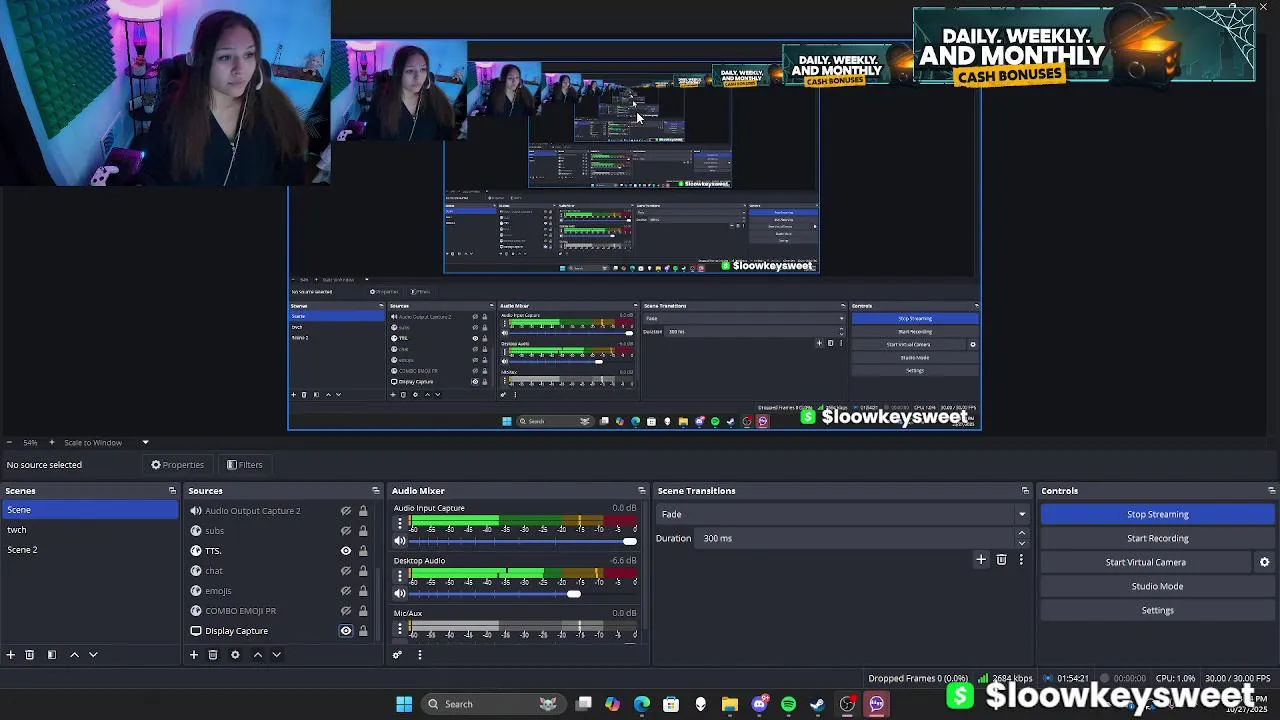Hide the TTS. source
The height and width of the screenshot is (720, 1280).
click(x=346, y=551)
